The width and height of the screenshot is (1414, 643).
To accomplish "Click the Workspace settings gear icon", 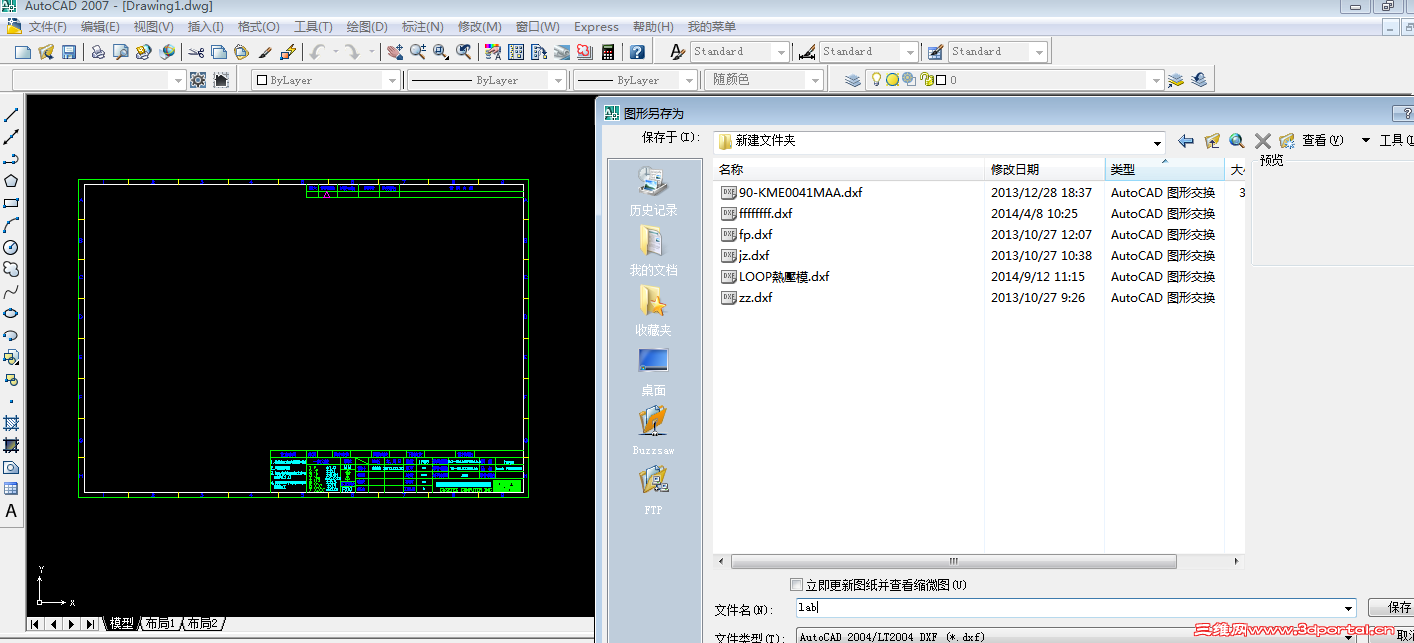I will click(197, 80).
